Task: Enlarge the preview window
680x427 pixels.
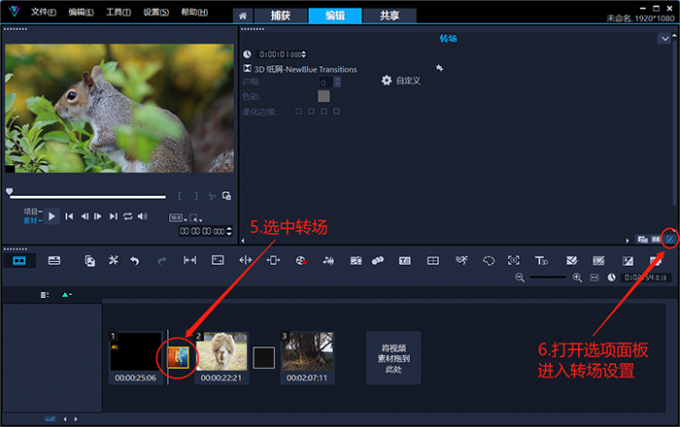Action: [x=226, y=196]
